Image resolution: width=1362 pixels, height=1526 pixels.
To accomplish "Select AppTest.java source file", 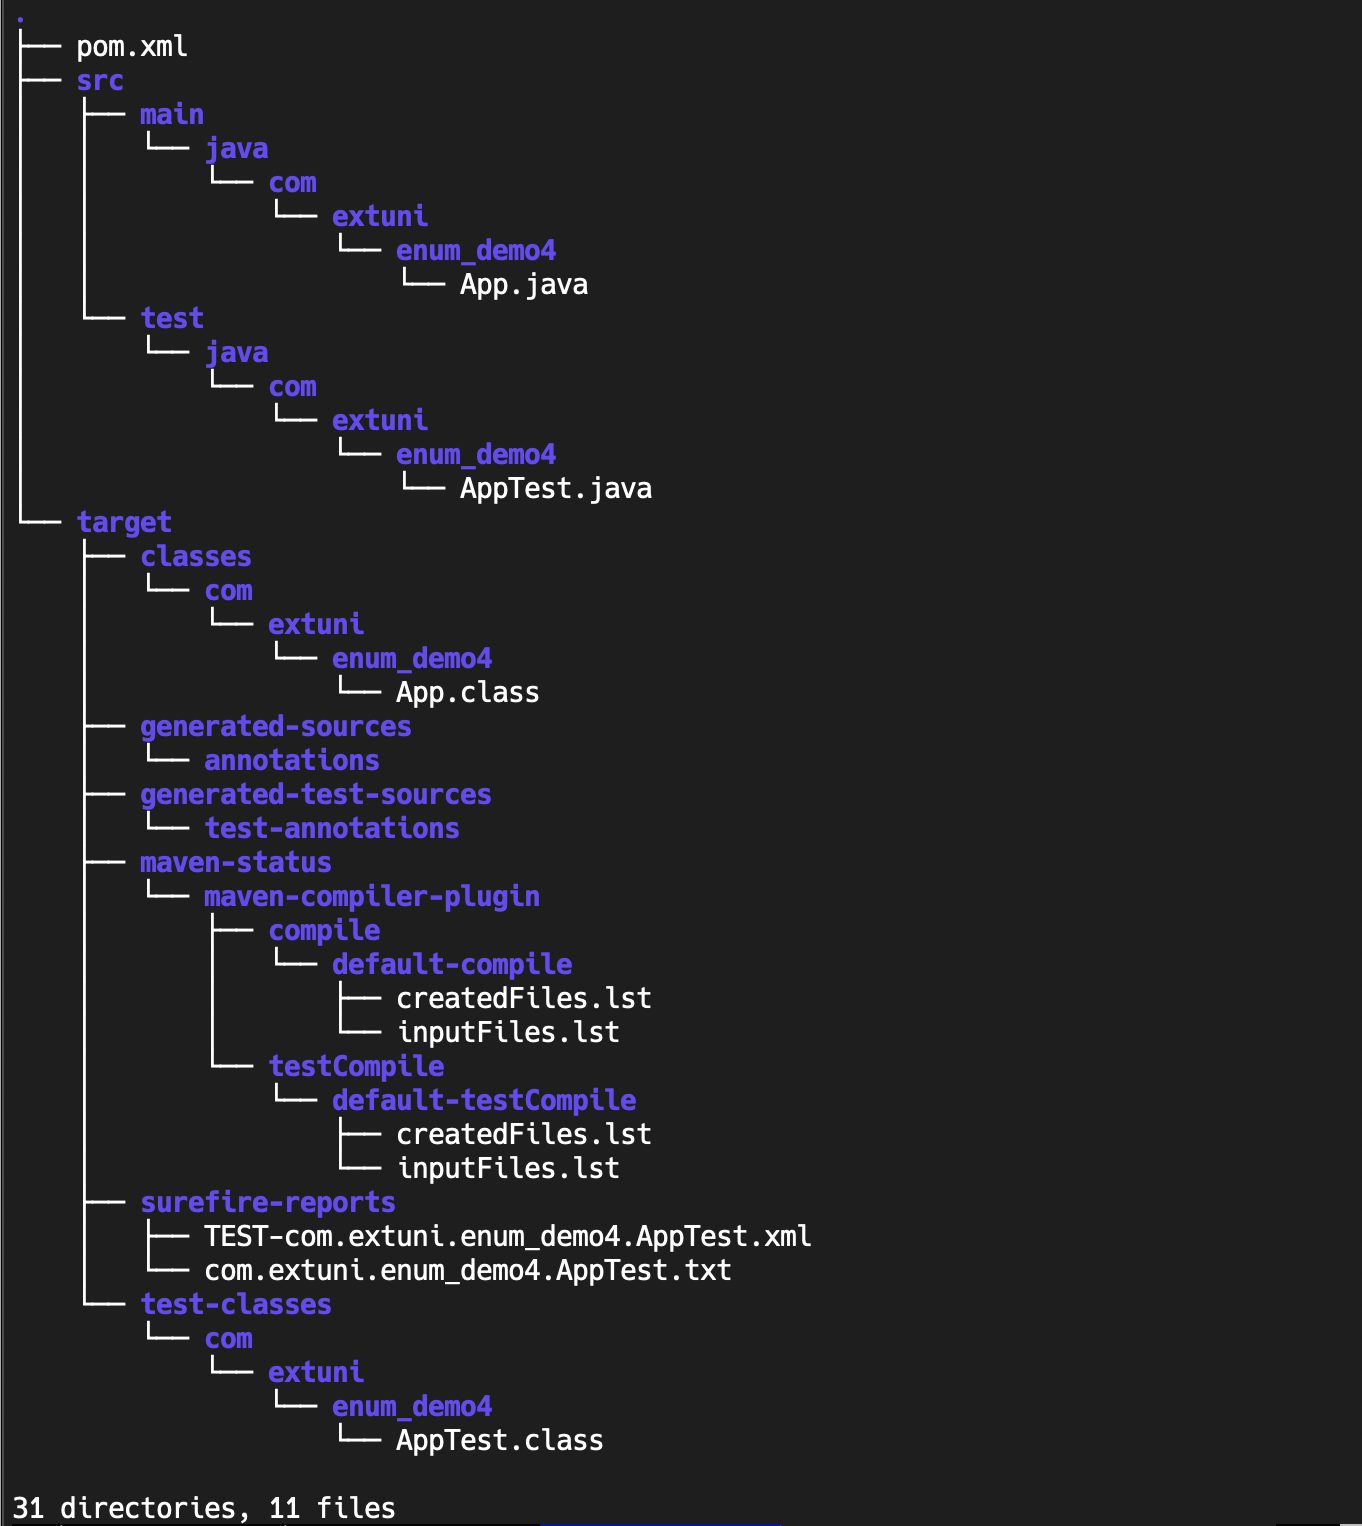I will [554, 488].
